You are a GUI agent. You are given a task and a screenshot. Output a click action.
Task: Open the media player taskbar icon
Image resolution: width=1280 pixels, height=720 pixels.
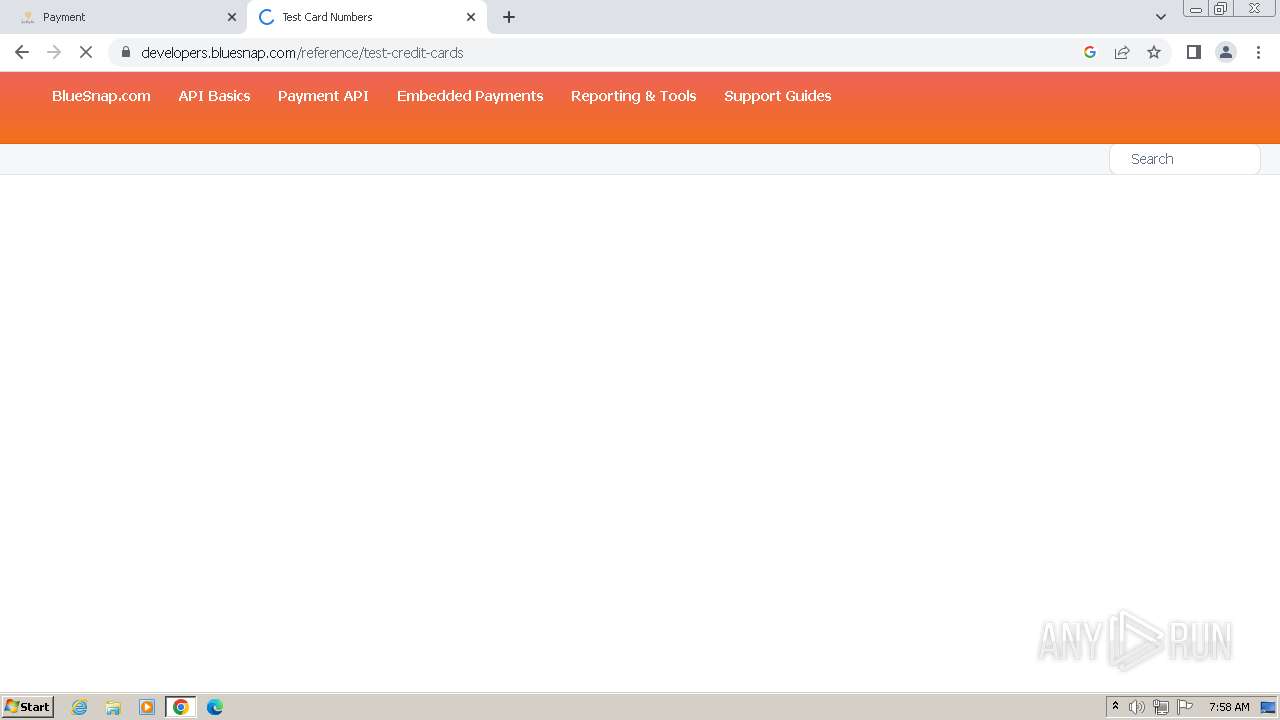click(x=147, y=707)
